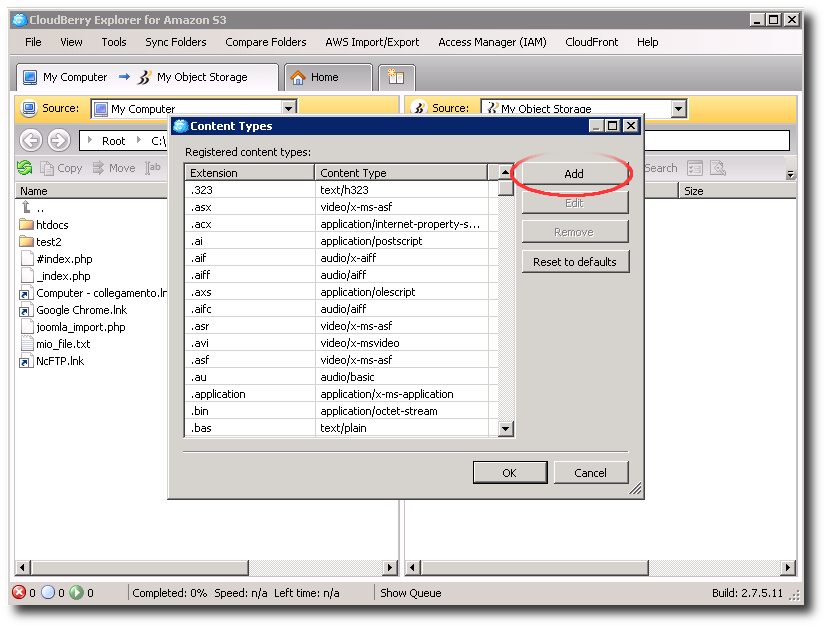
Task: Click the Size column header in right pane
Action: tap(737, 191)
